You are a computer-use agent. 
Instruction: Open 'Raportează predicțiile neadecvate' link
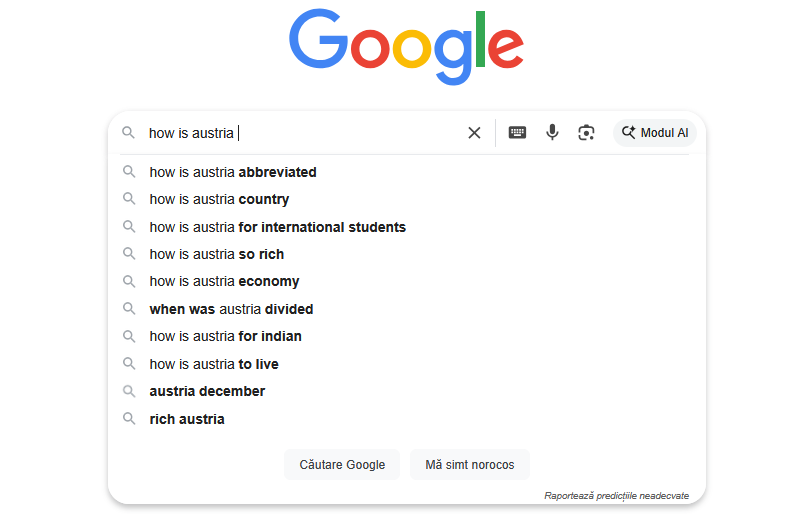[x=616, y=495]
